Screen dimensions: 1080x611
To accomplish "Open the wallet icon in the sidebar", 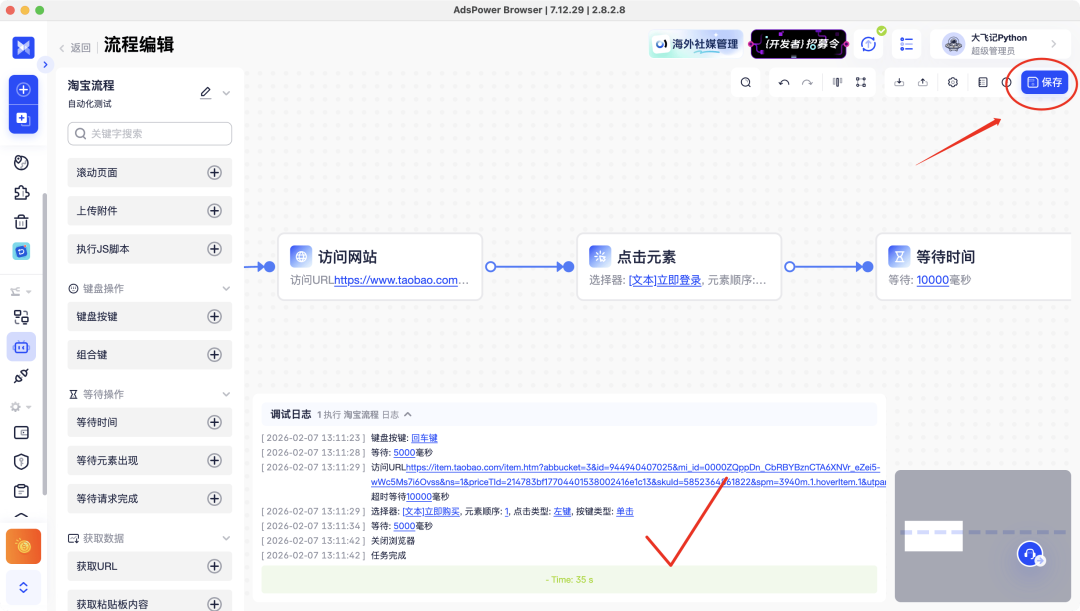I will pos(21,433).
